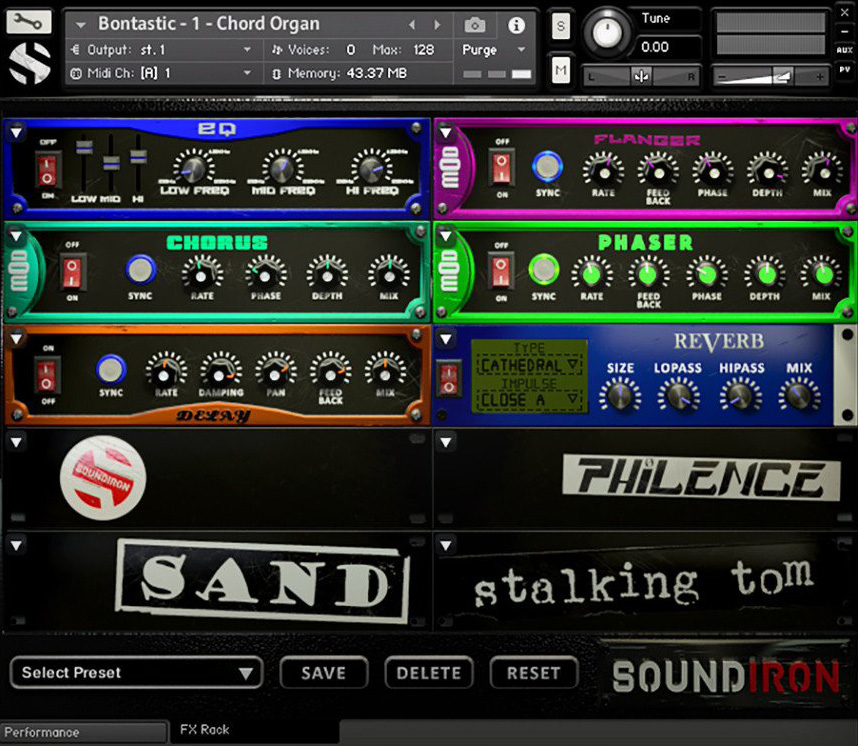
Task: Toggle the Reverb power switch
Action: (x=448, y=379)
